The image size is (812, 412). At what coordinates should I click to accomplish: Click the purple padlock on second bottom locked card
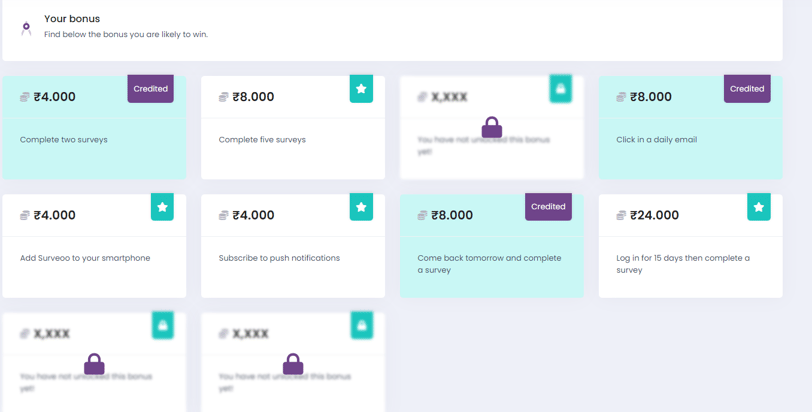coord(293,364)
